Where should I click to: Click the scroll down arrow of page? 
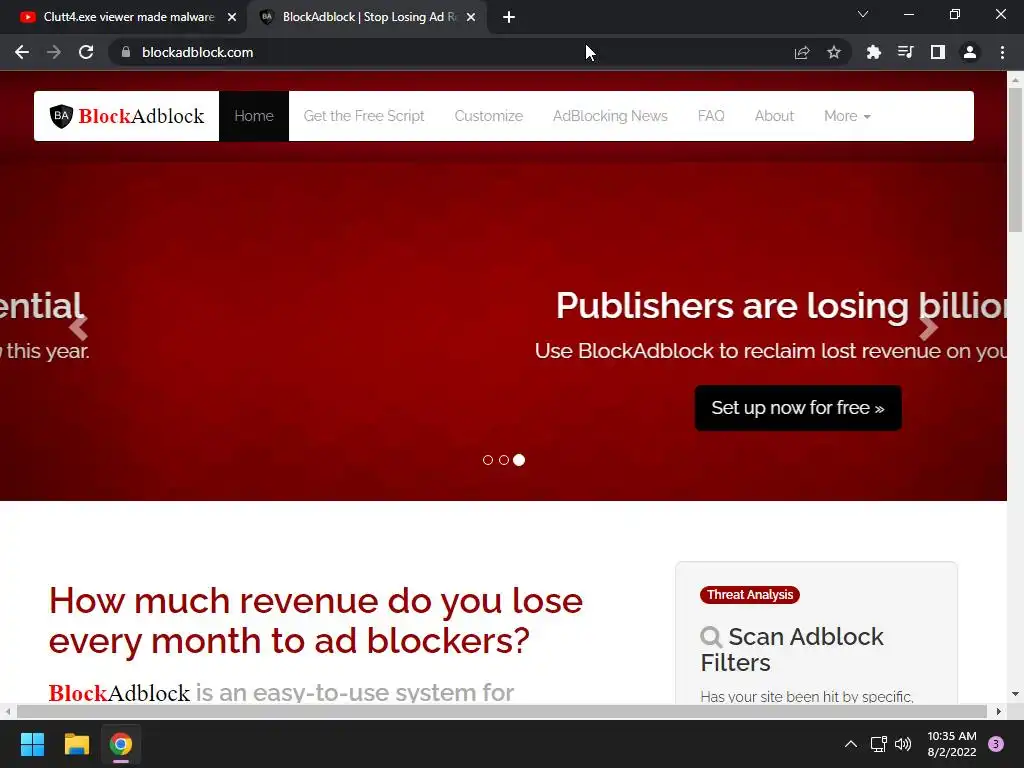[x=1015, y=694]
